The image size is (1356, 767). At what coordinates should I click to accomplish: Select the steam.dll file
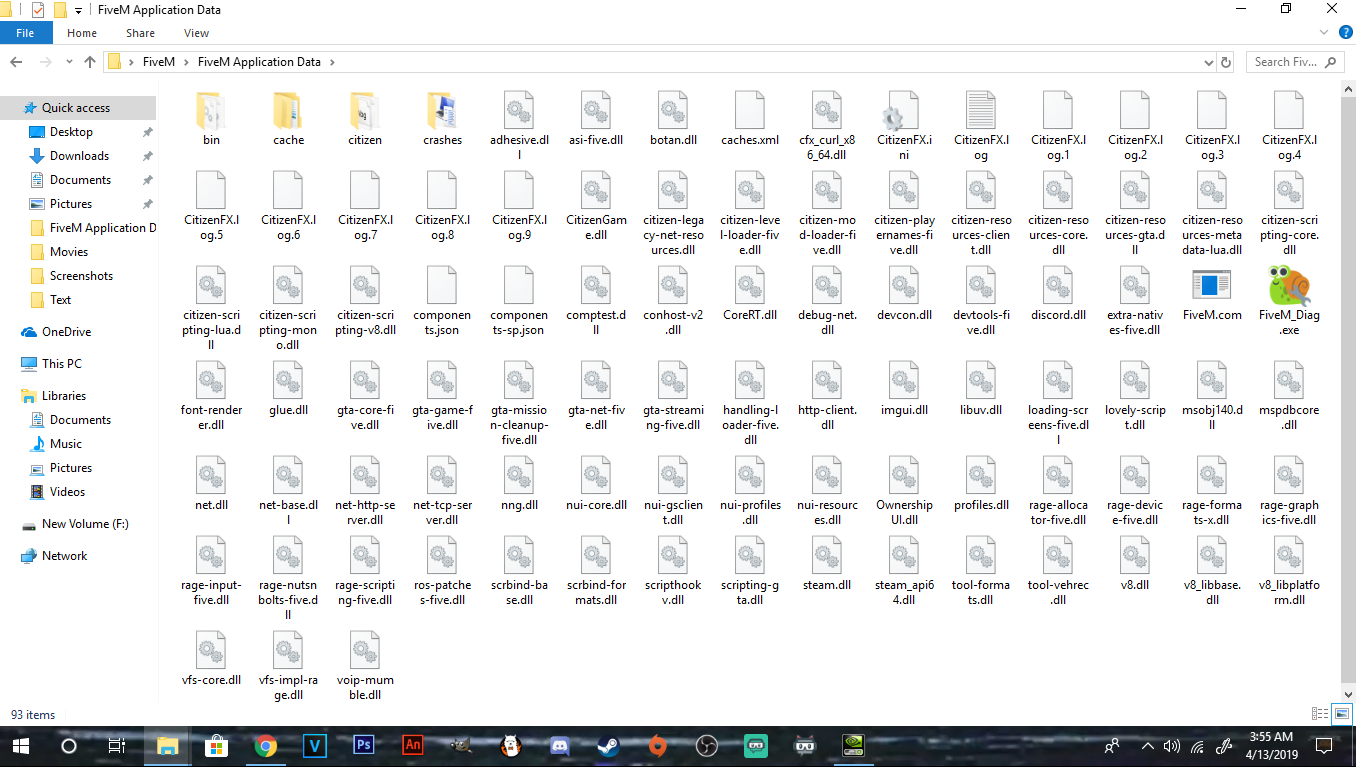click(x=827, y=557)
